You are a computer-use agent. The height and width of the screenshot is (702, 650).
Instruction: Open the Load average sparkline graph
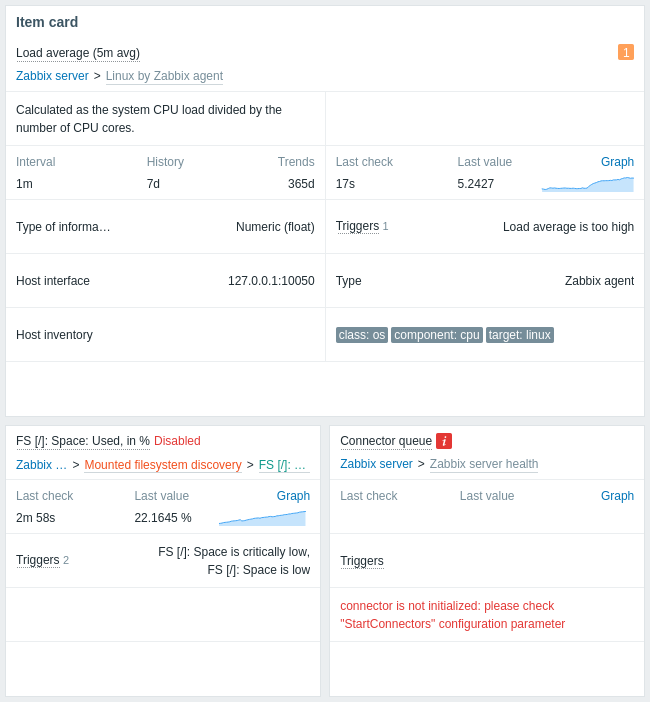tap(588, 184)
